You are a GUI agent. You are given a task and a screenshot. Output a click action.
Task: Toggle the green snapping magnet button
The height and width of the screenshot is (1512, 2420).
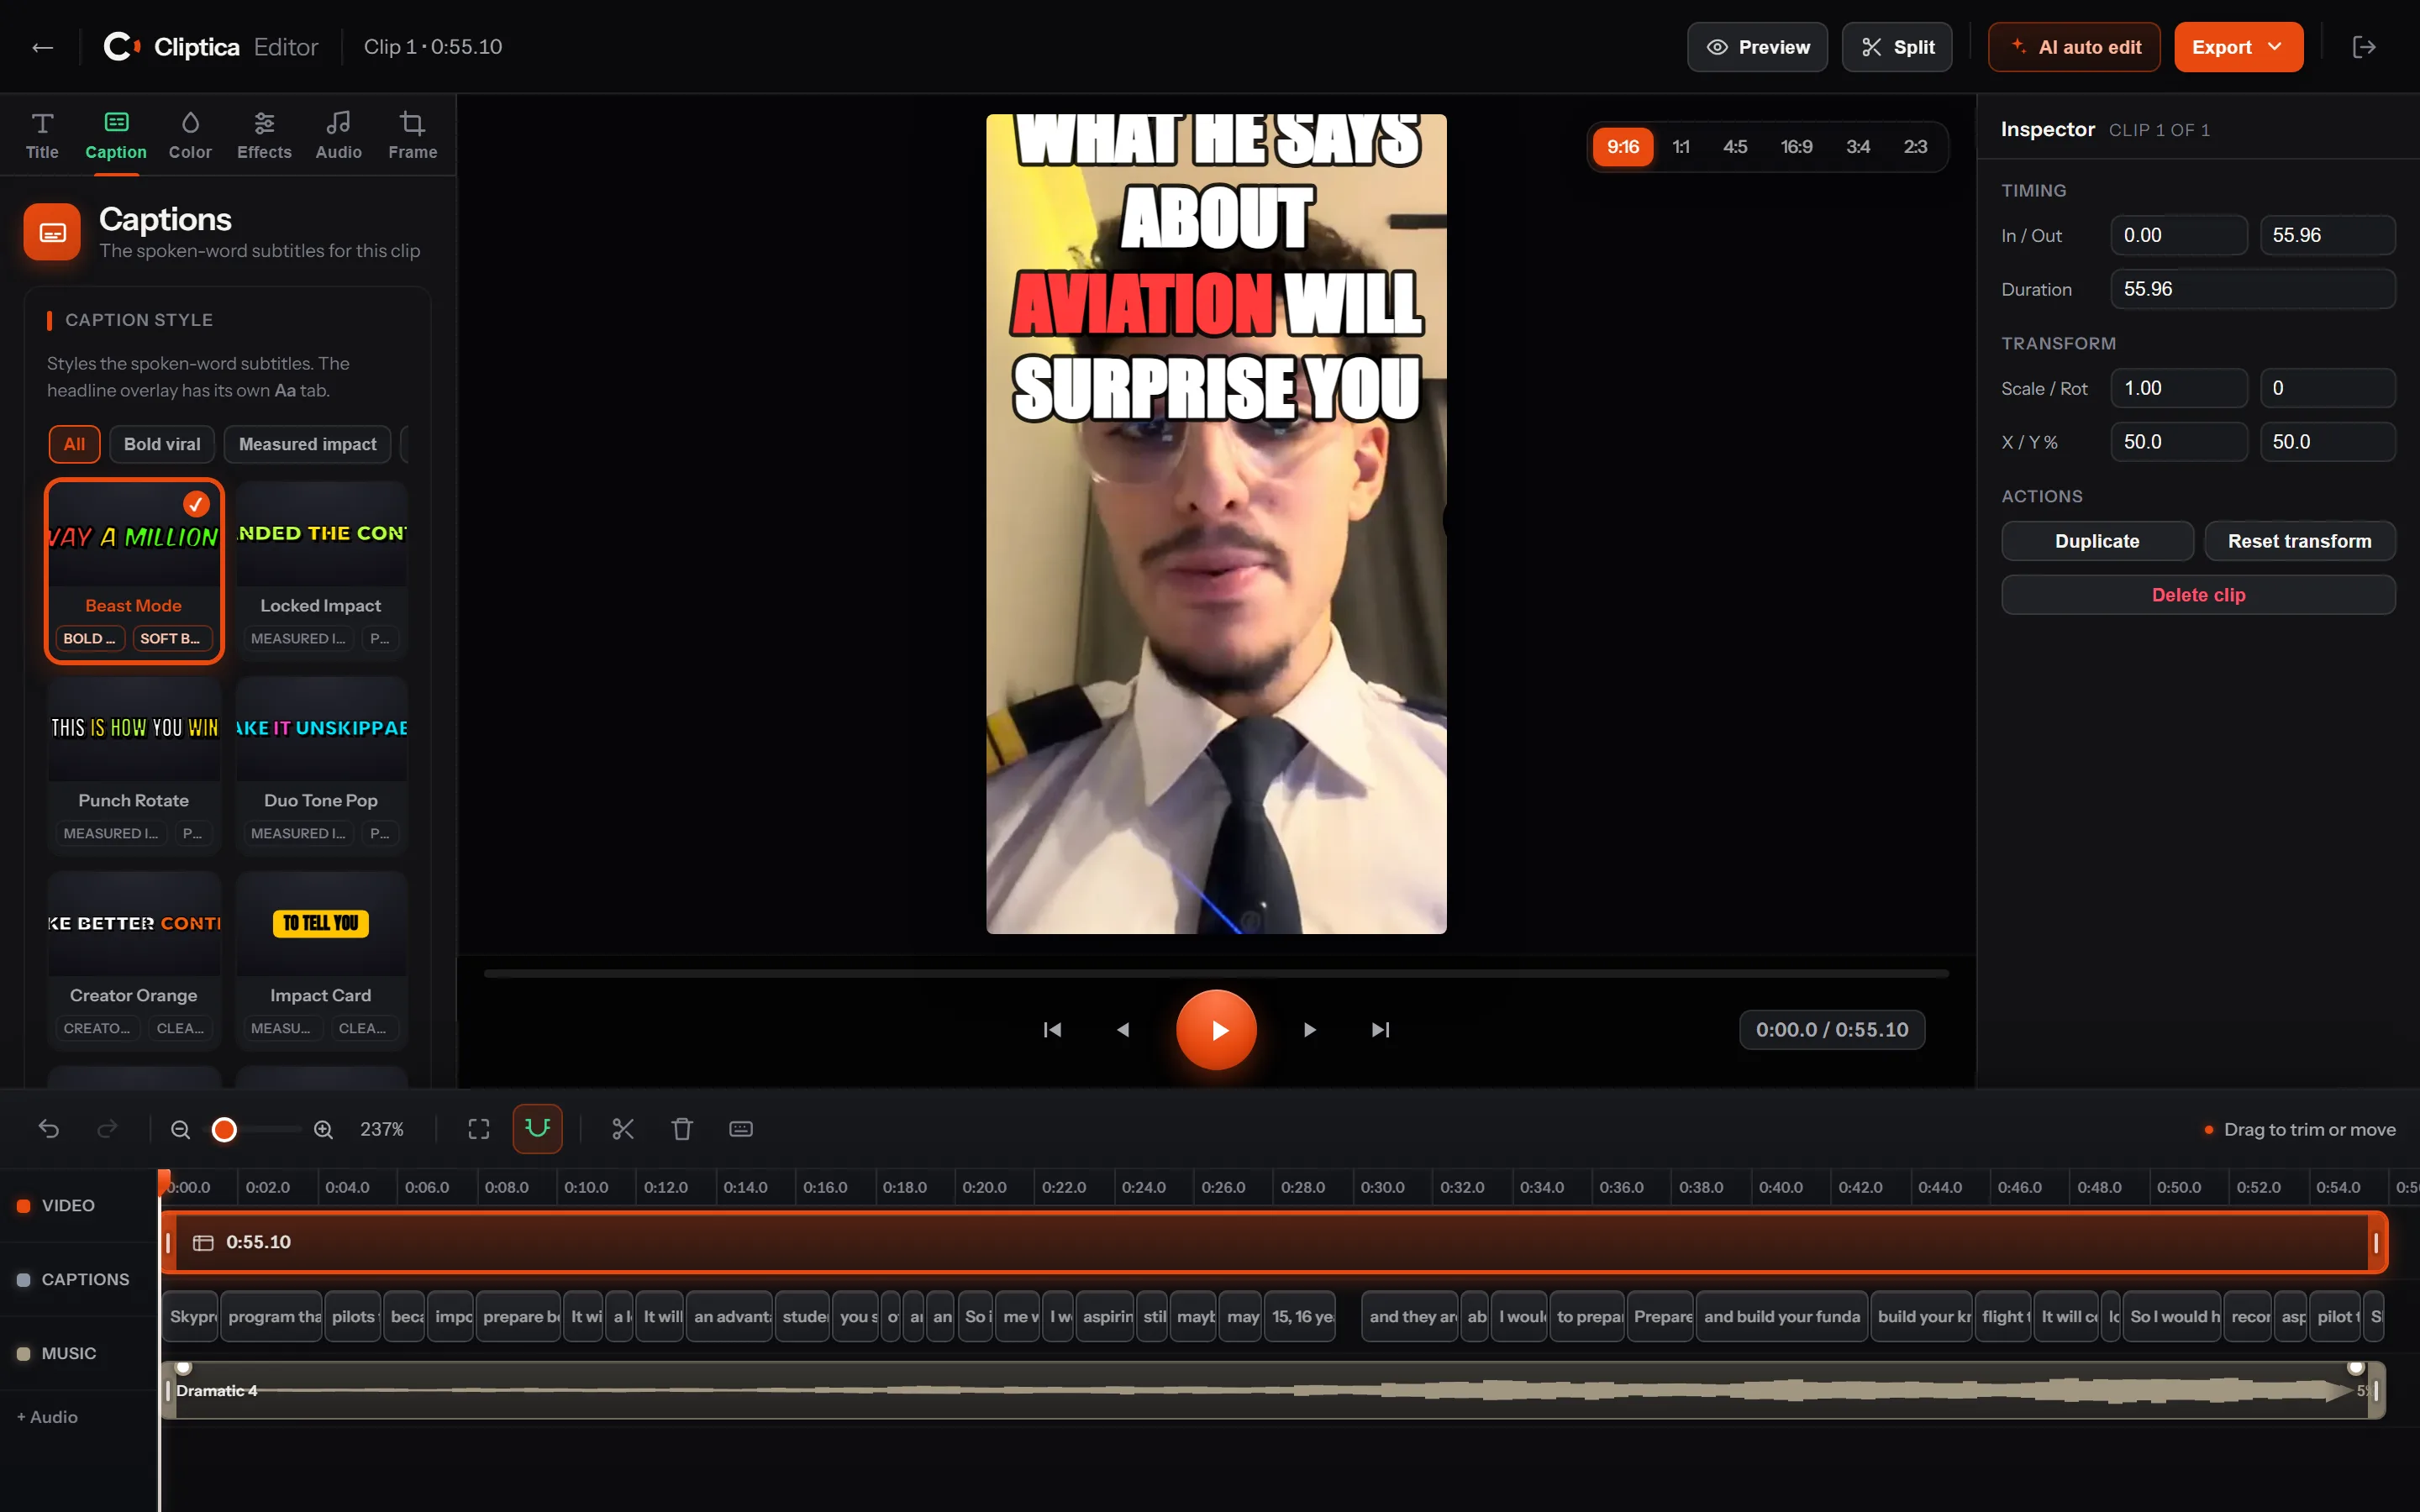click(537, 1129)
